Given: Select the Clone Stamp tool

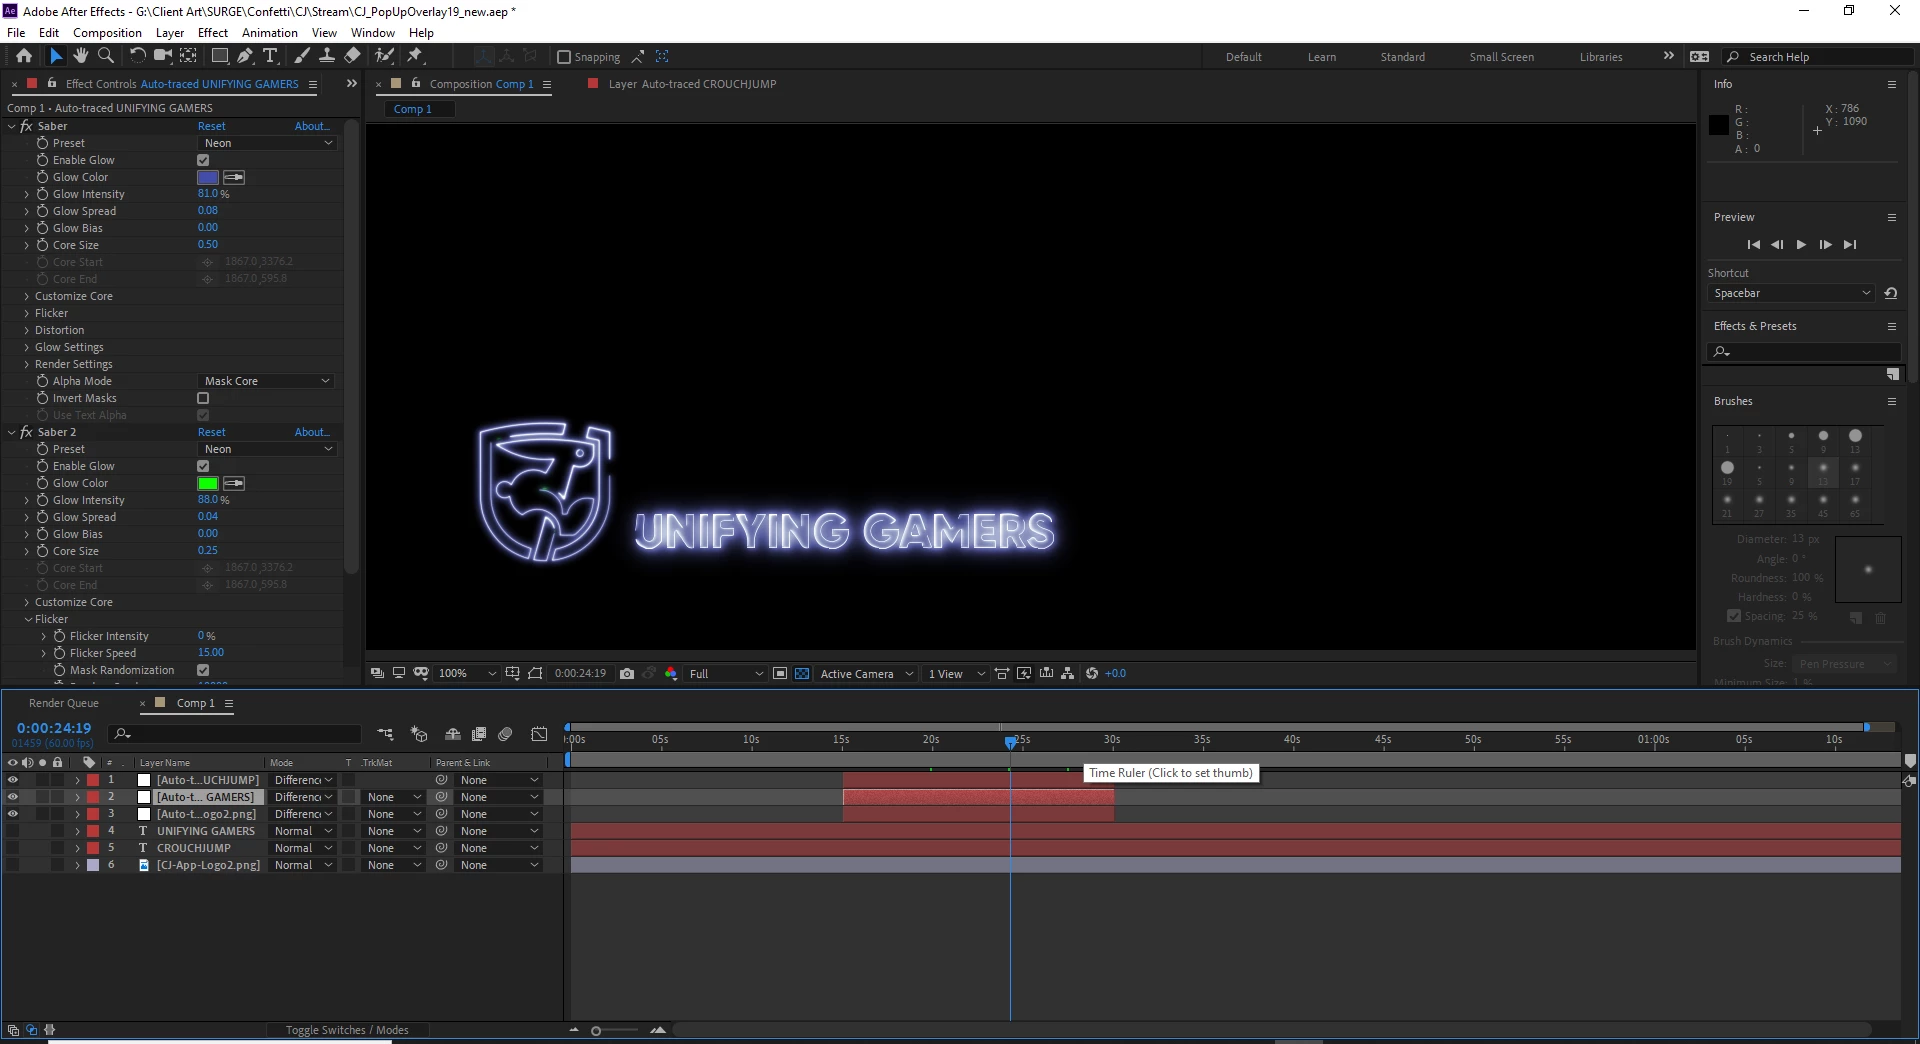Looking at the screenshot, I should click(x=327, y=56).
